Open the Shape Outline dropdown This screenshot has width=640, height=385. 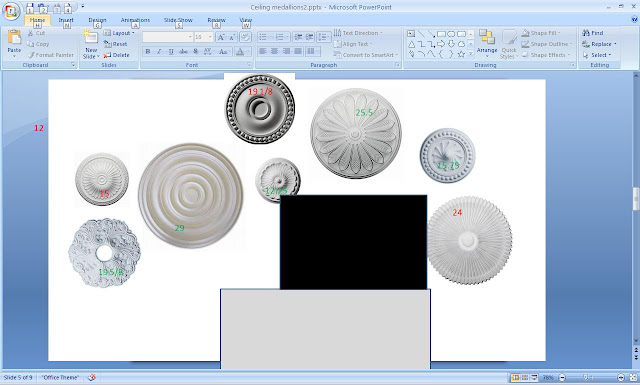[547, 44]
